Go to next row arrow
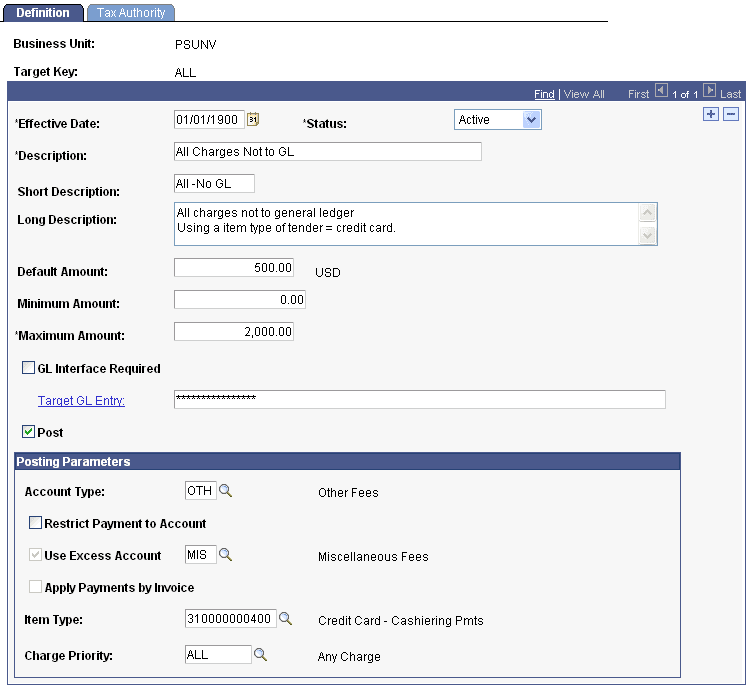751x689 pixels. tap(709, 90)
